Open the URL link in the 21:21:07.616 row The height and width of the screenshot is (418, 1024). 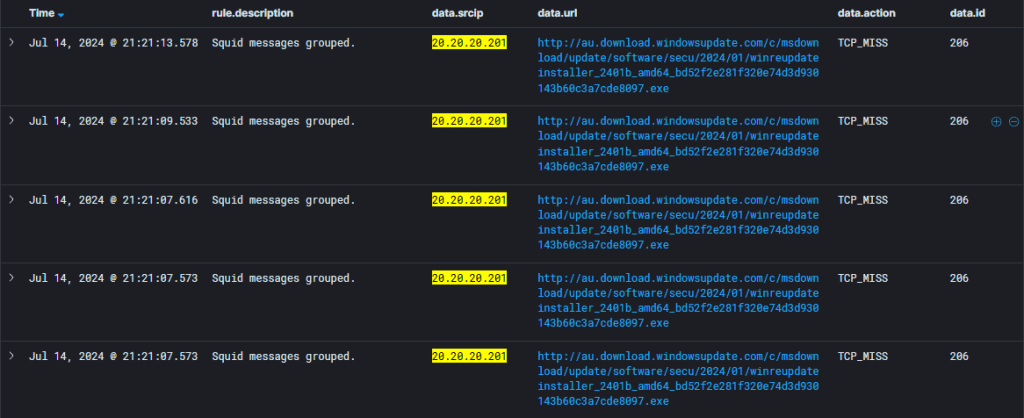678,223
